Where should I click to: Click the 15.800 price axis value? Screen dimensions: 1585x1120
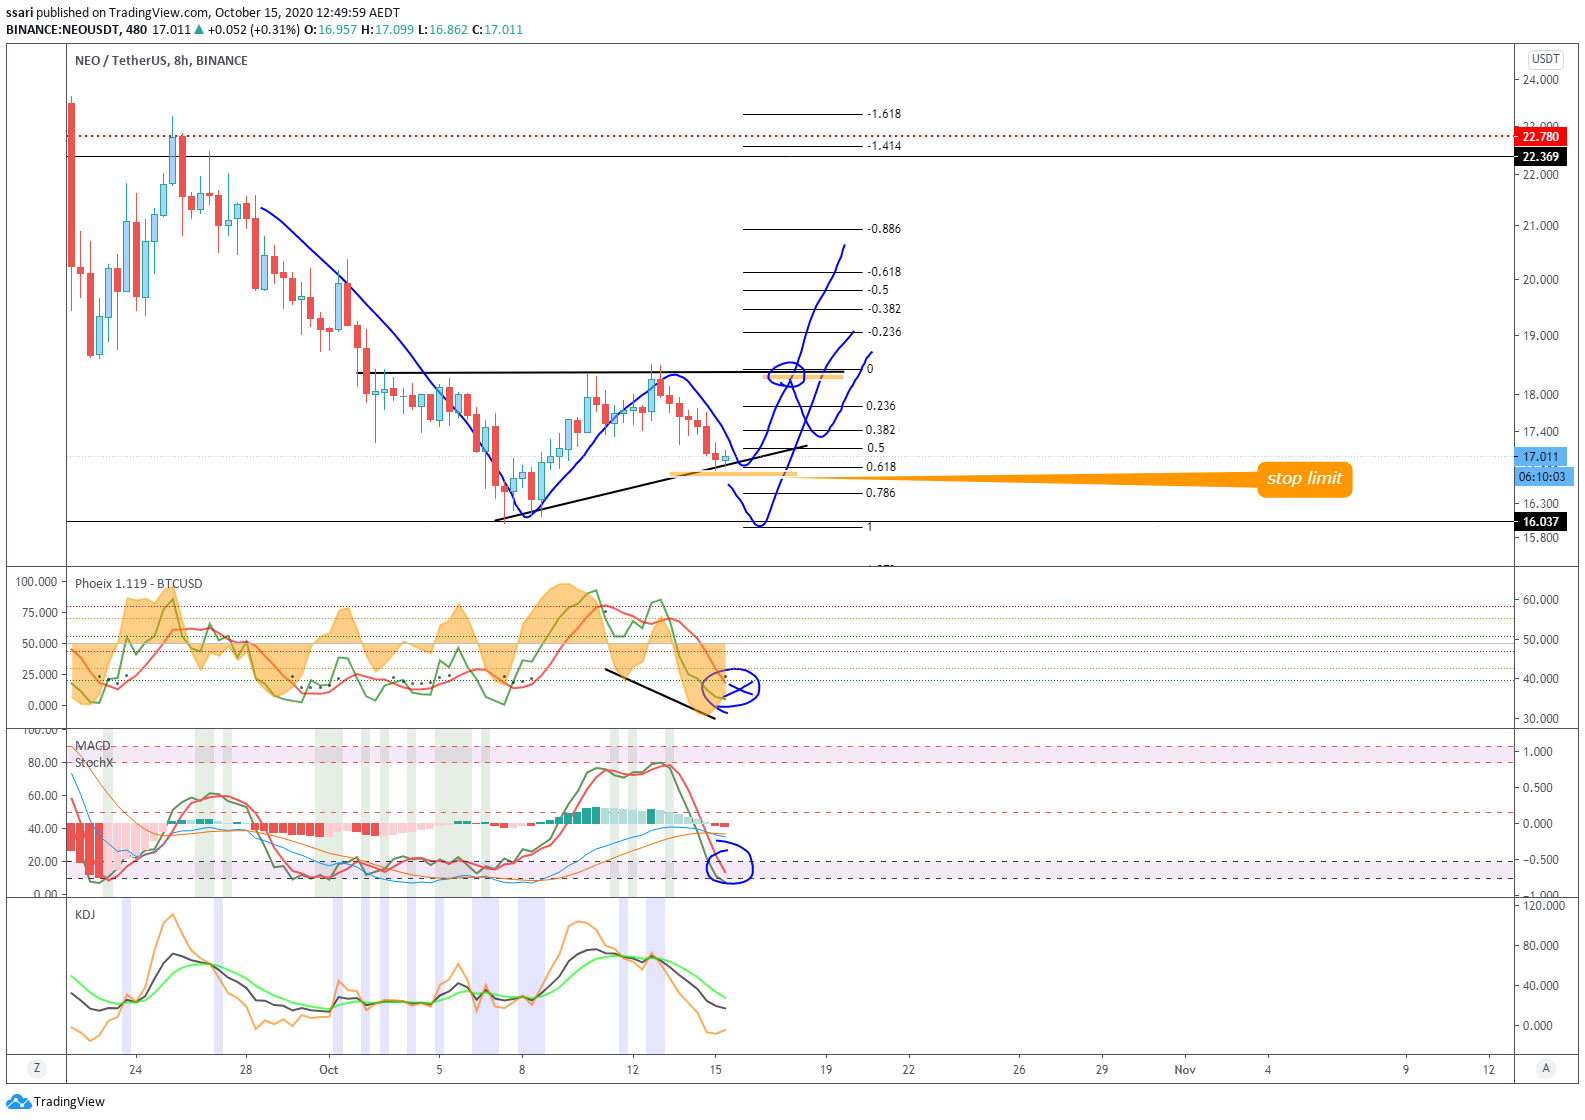1540,537
